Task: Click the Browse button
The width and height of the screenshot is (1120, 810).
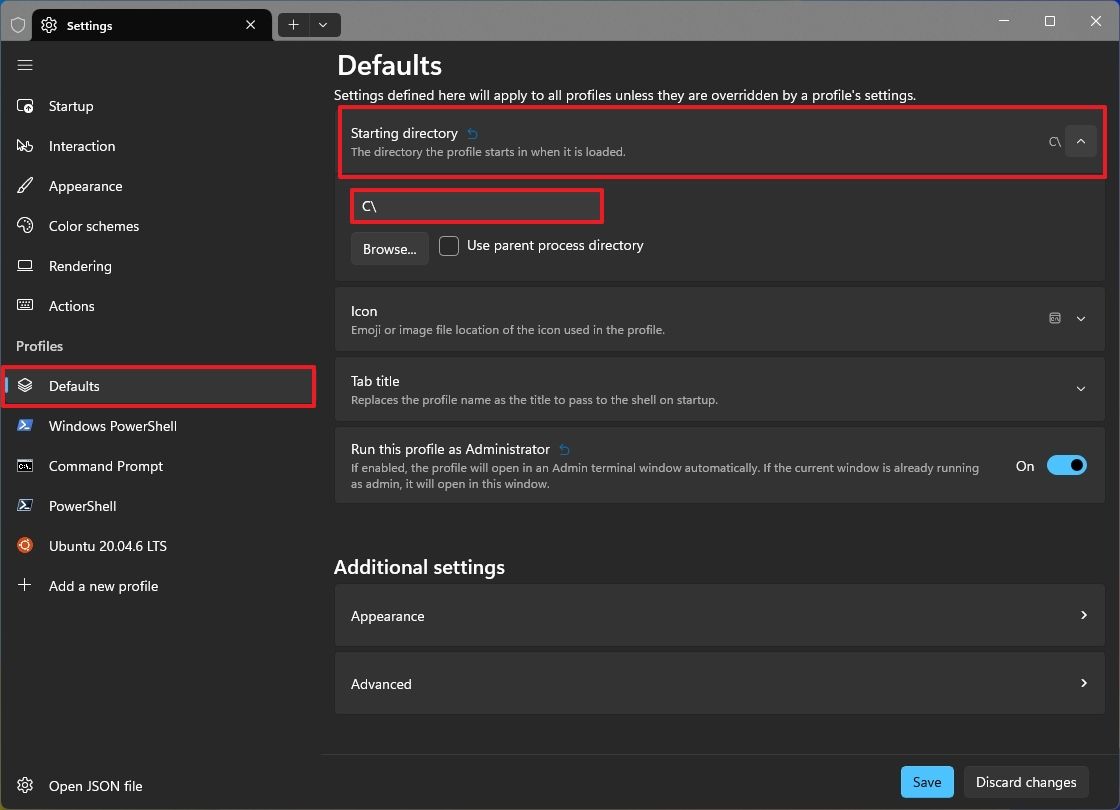Action: (x=389, y=248)
